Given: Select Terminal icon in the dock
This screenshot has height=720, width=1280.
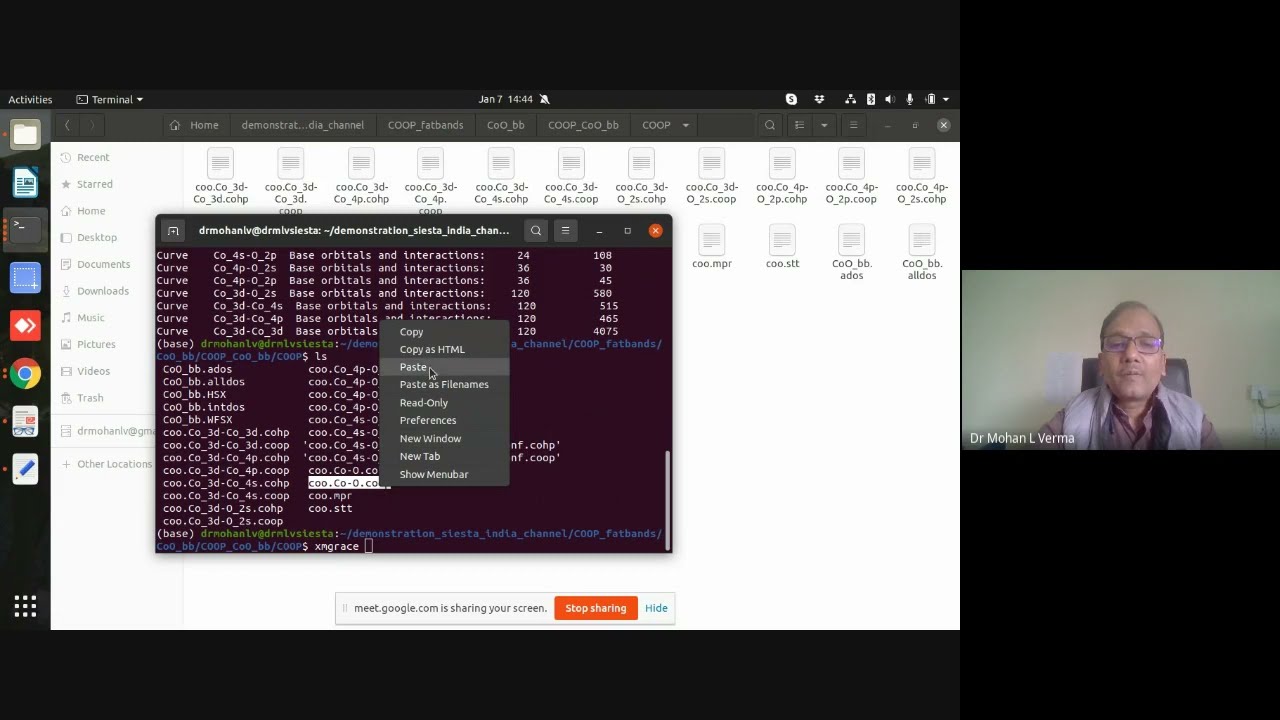Looking at the screenshot, I should [25, 229].
